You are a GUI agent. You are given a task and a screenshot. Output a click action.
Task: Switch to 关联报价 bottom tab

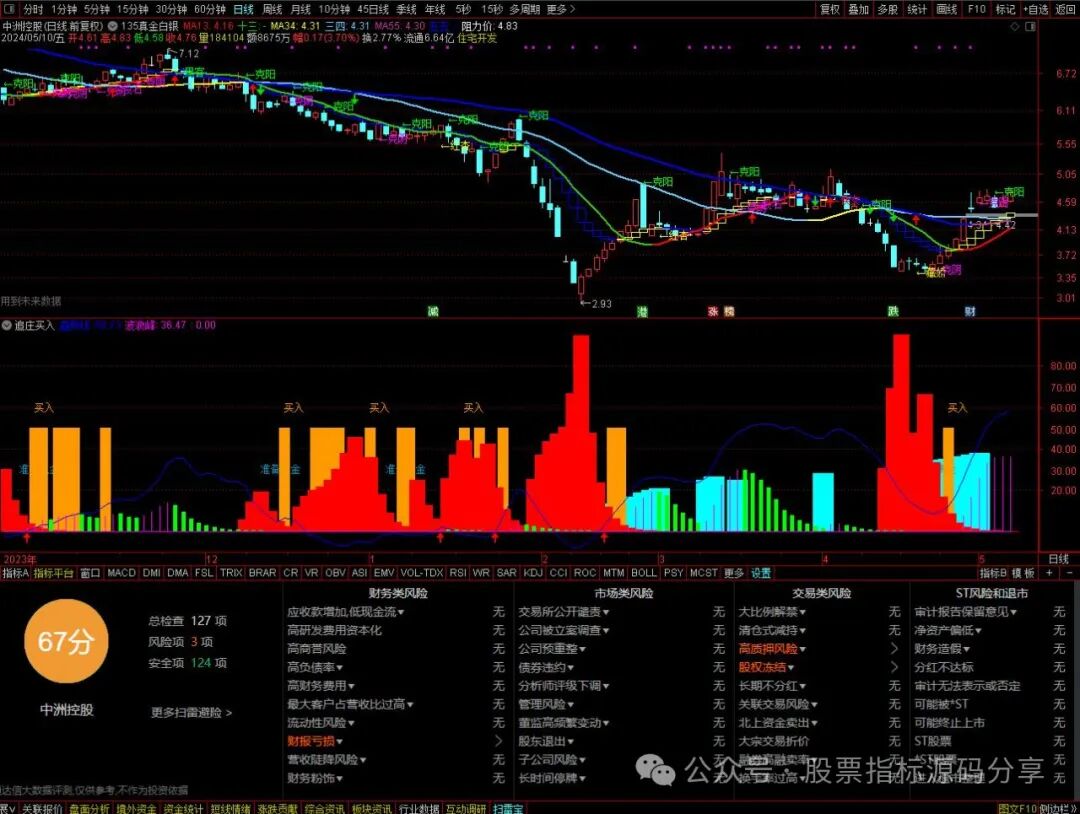[42, 808]
